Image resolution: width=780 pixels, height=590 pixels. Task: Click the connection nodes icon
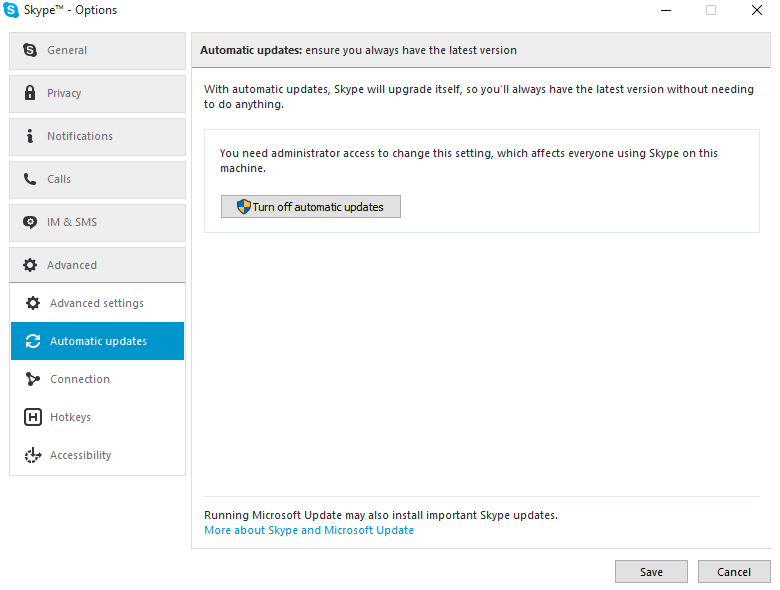[x=33, y=379]
